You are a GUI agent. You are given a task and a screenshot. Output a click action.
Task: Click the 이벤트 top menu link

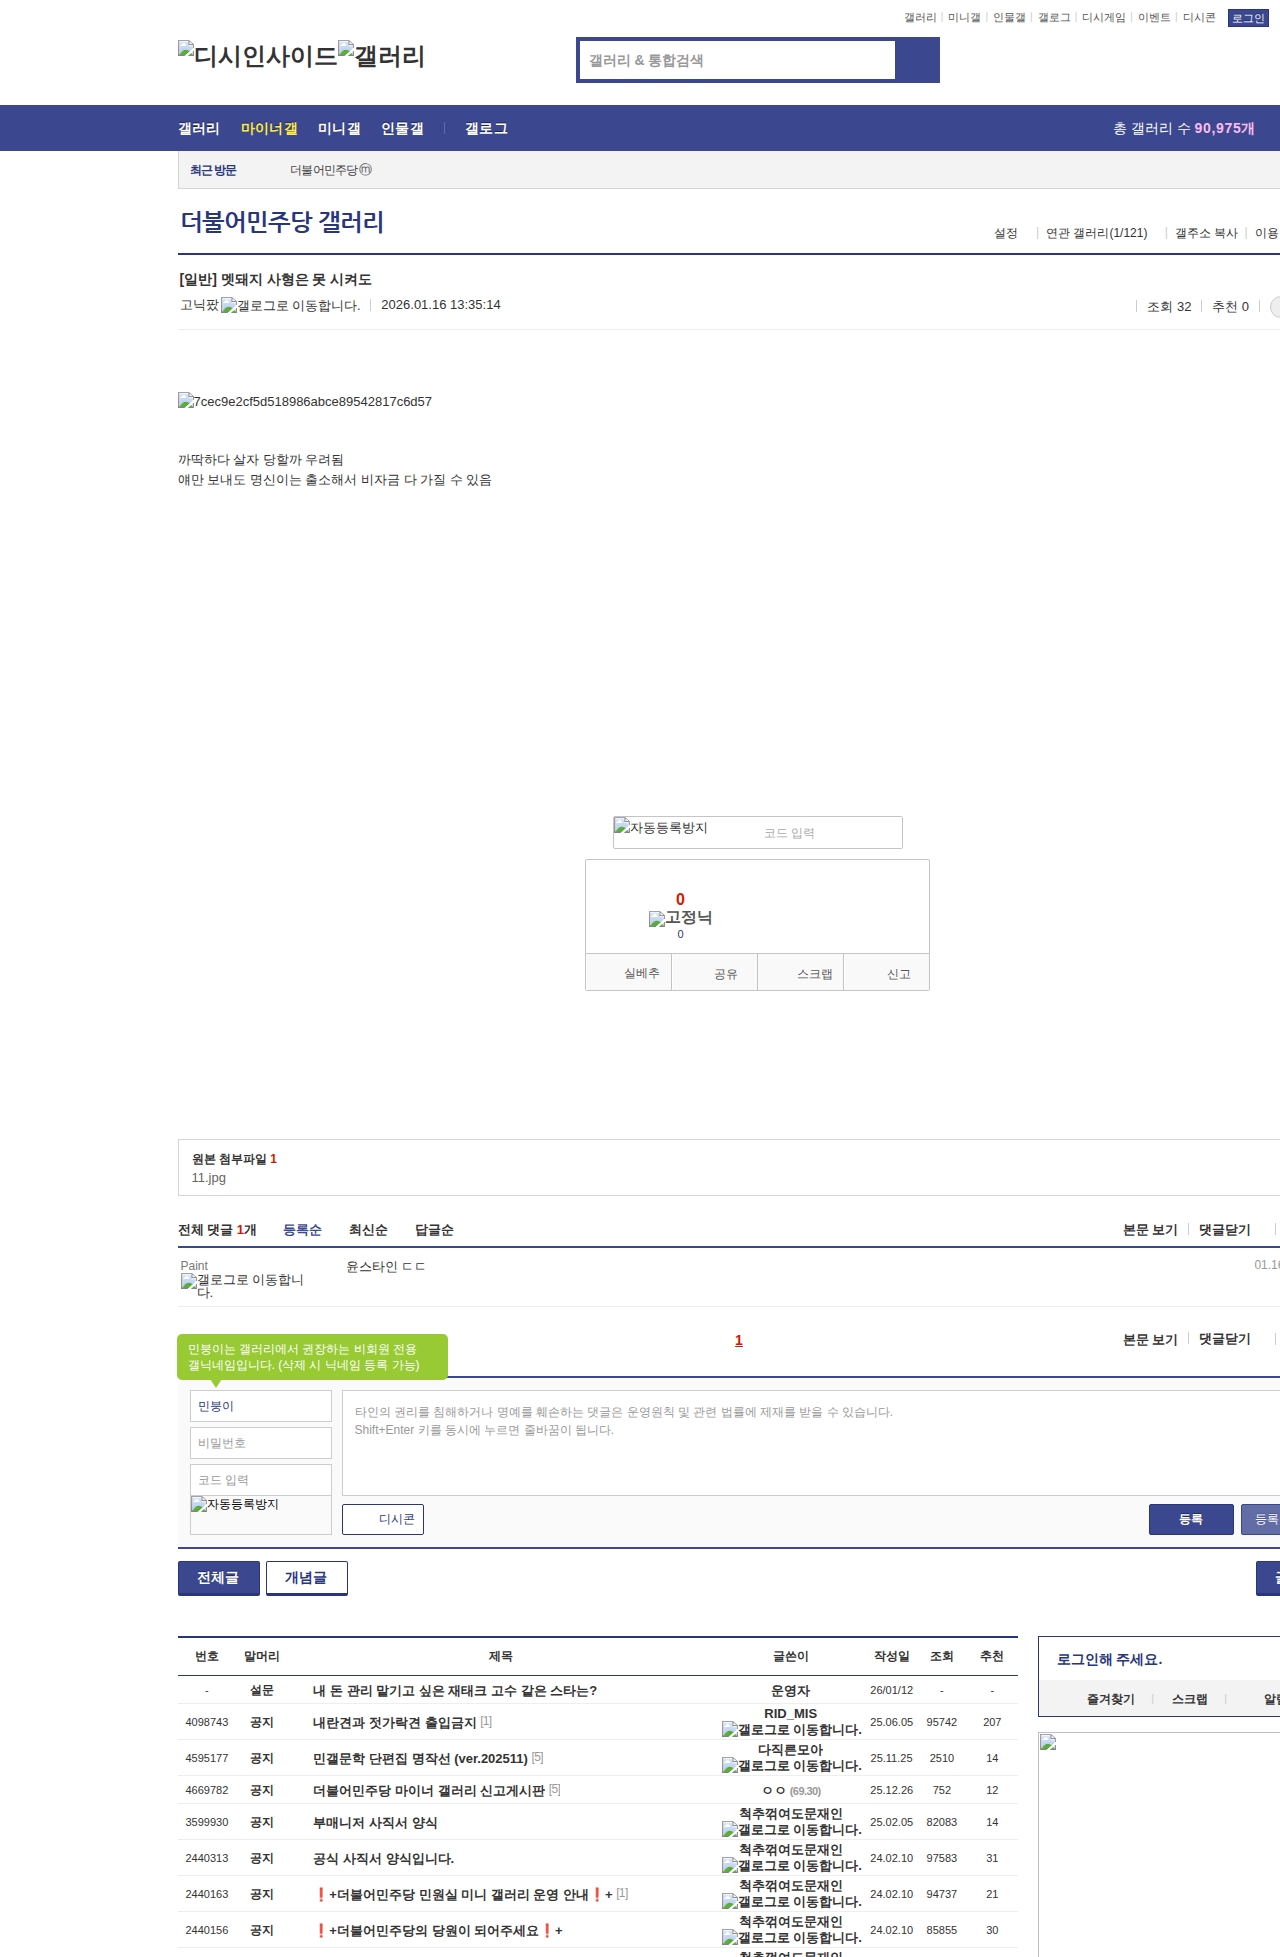(x=1154, y=17)
